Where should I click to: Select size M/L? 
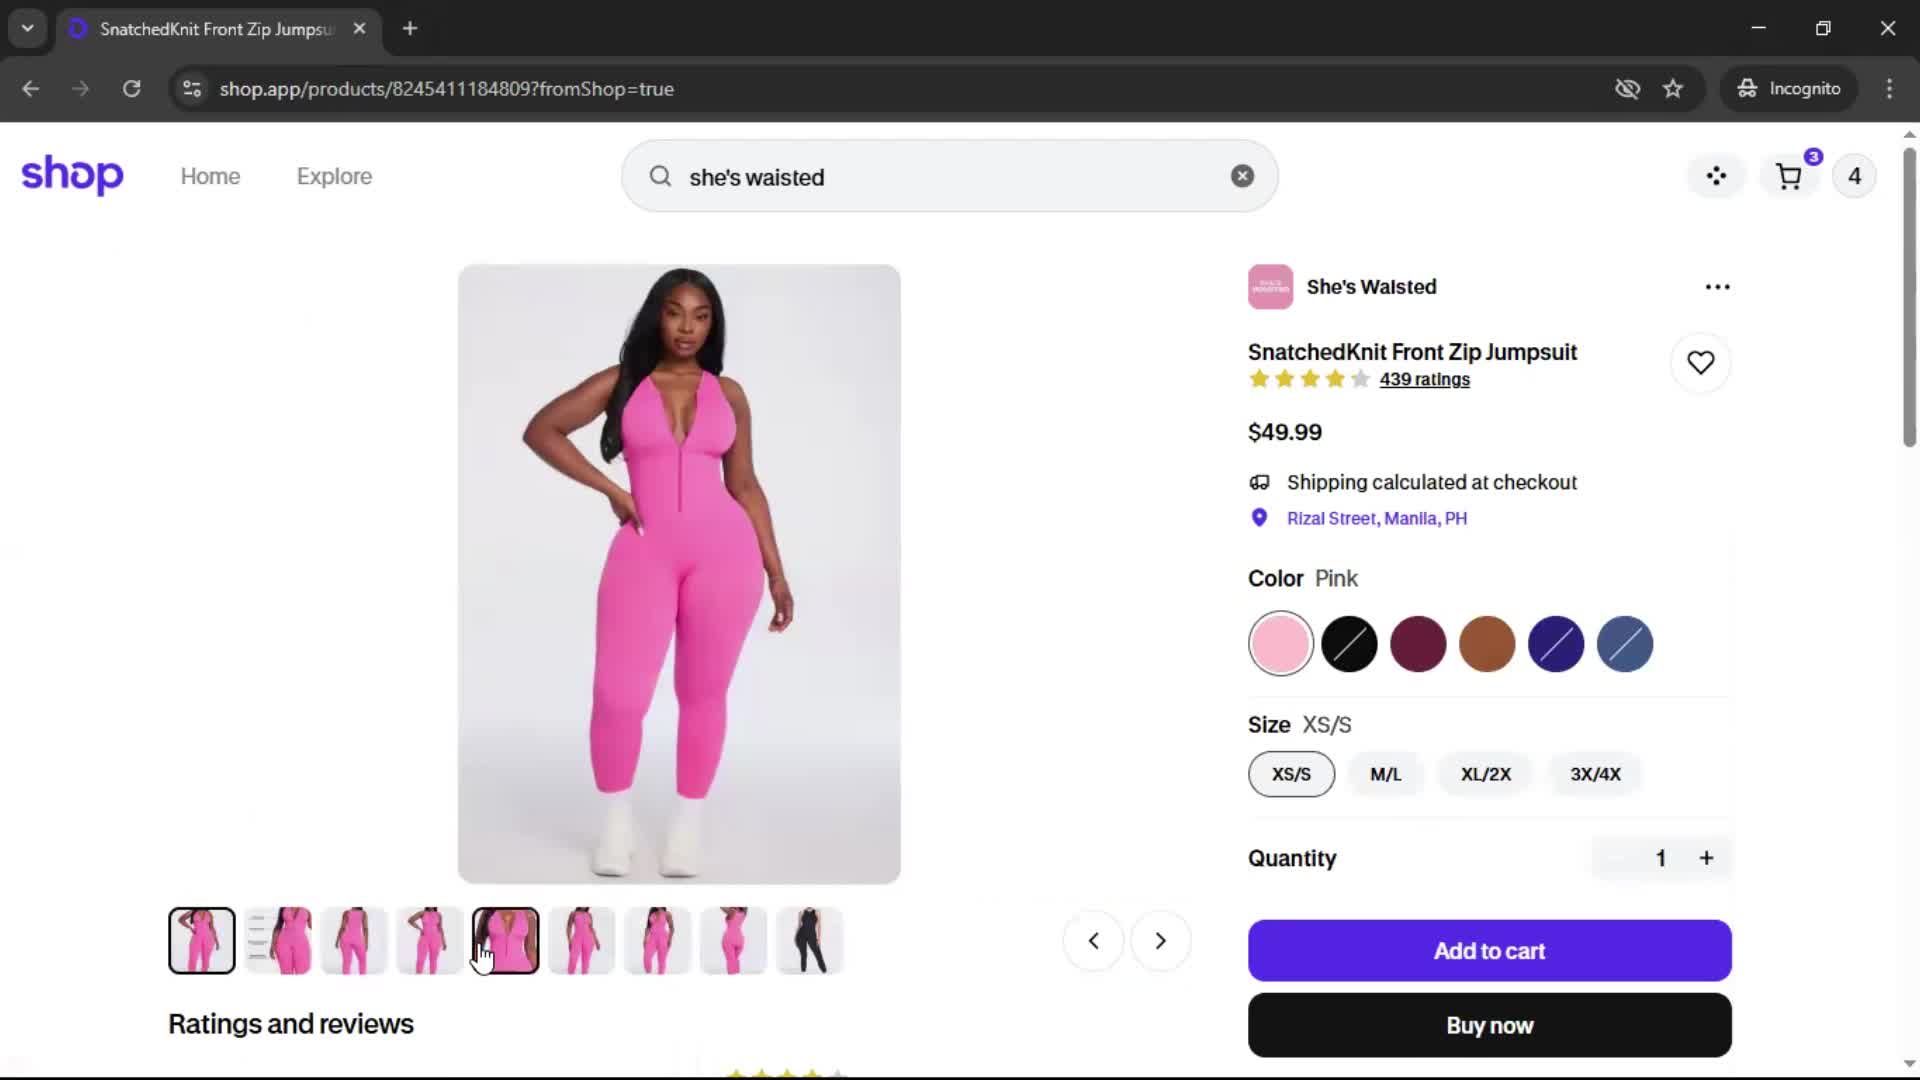coord(1385,774)
